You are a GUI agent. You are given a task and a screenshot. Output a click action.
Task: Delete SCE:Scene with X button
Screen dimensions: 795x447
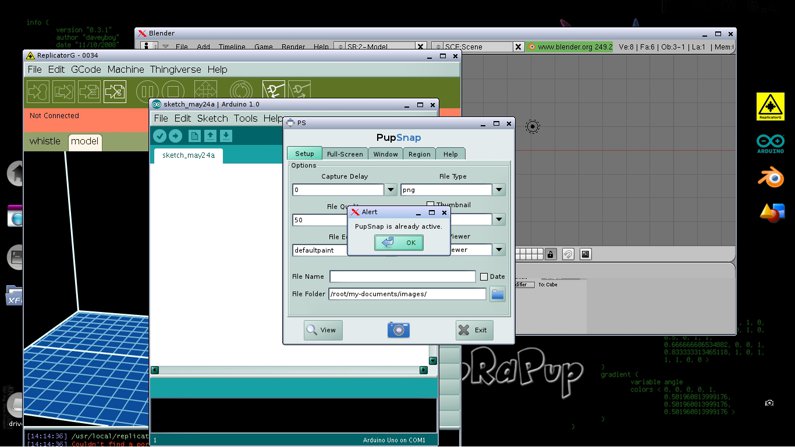point(518,47)
